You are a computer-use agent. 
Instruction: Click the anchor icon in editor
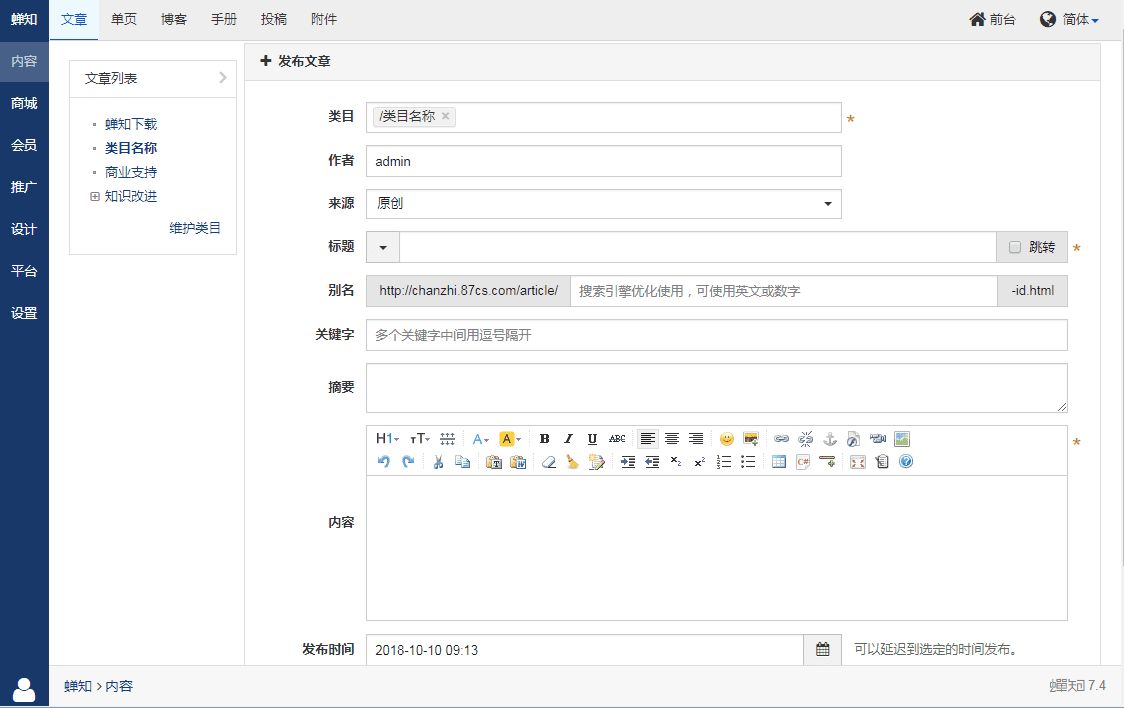pyautogui.click(x=829, y=439)
